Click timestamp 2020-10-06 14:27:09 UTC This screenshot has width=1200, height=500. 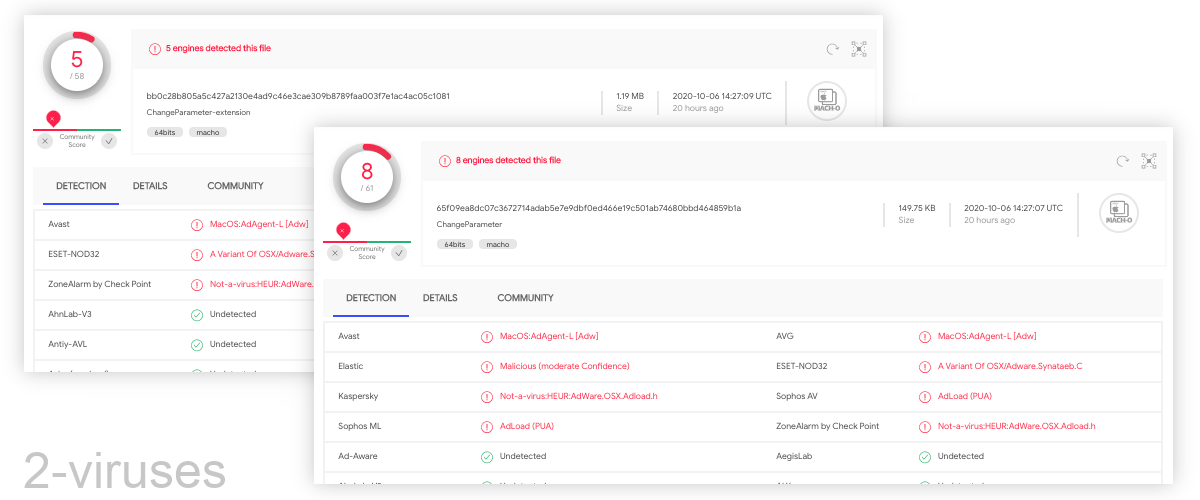pyautogui.click(x=722, y=96)
